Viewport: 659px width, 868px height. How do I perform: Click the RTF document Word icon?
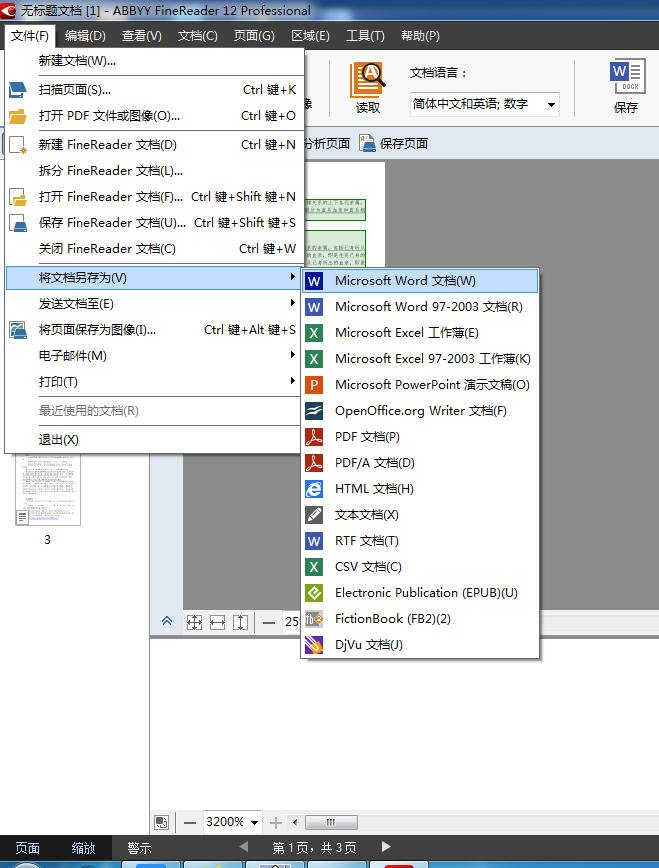(x=314, y=541)
